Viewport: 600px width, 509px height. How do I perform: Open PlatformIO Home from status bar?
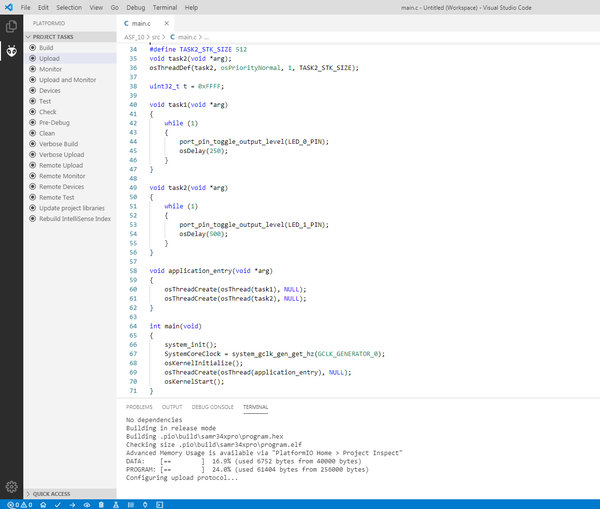(x=43, y=505)
